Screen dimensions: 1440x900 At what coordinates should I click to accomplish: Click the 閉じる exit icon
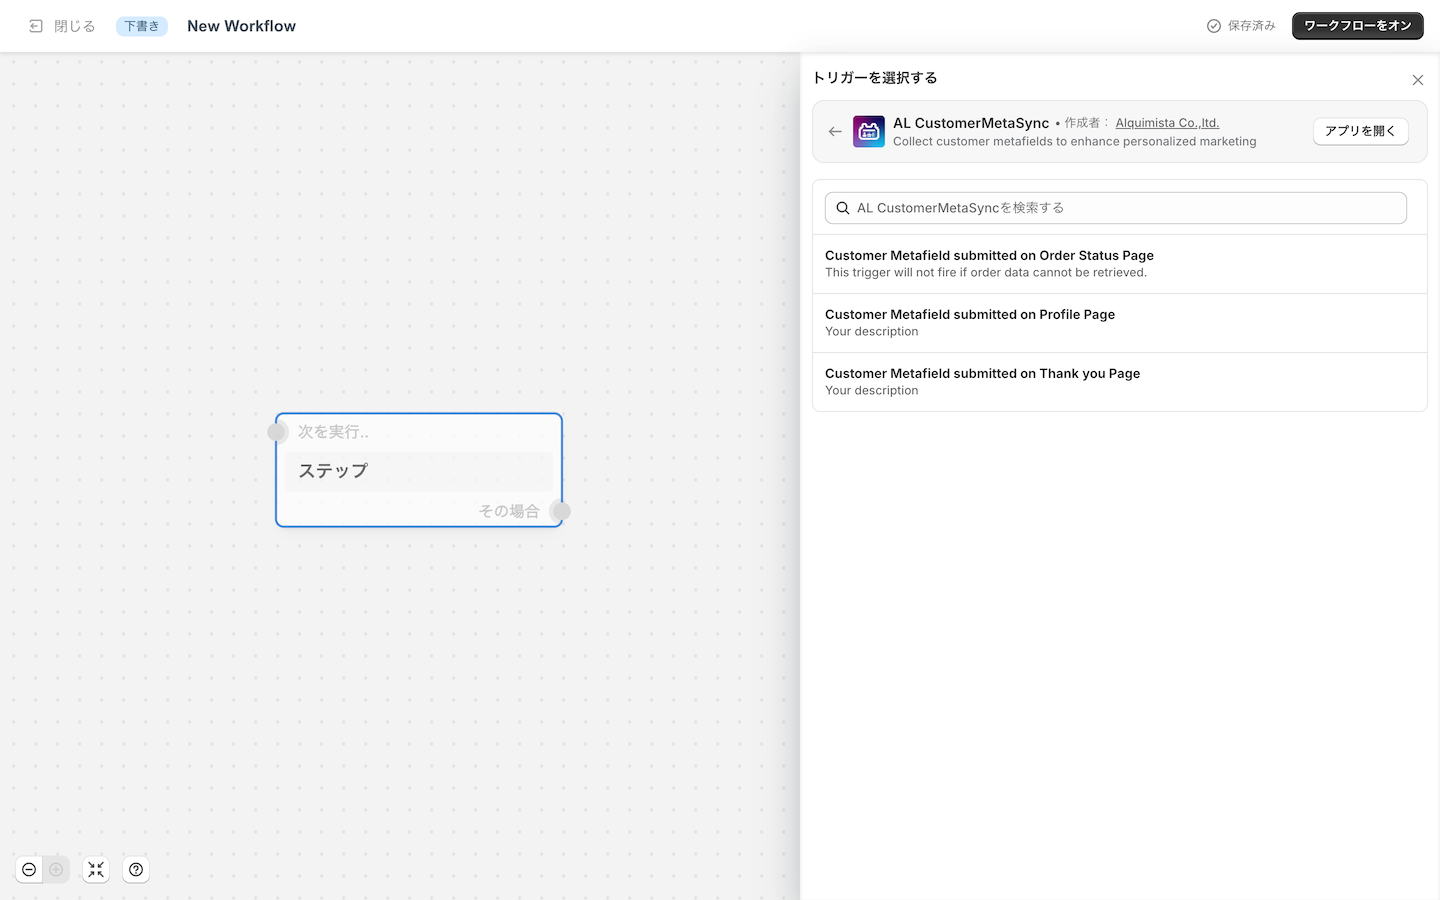tap(36, 26)
